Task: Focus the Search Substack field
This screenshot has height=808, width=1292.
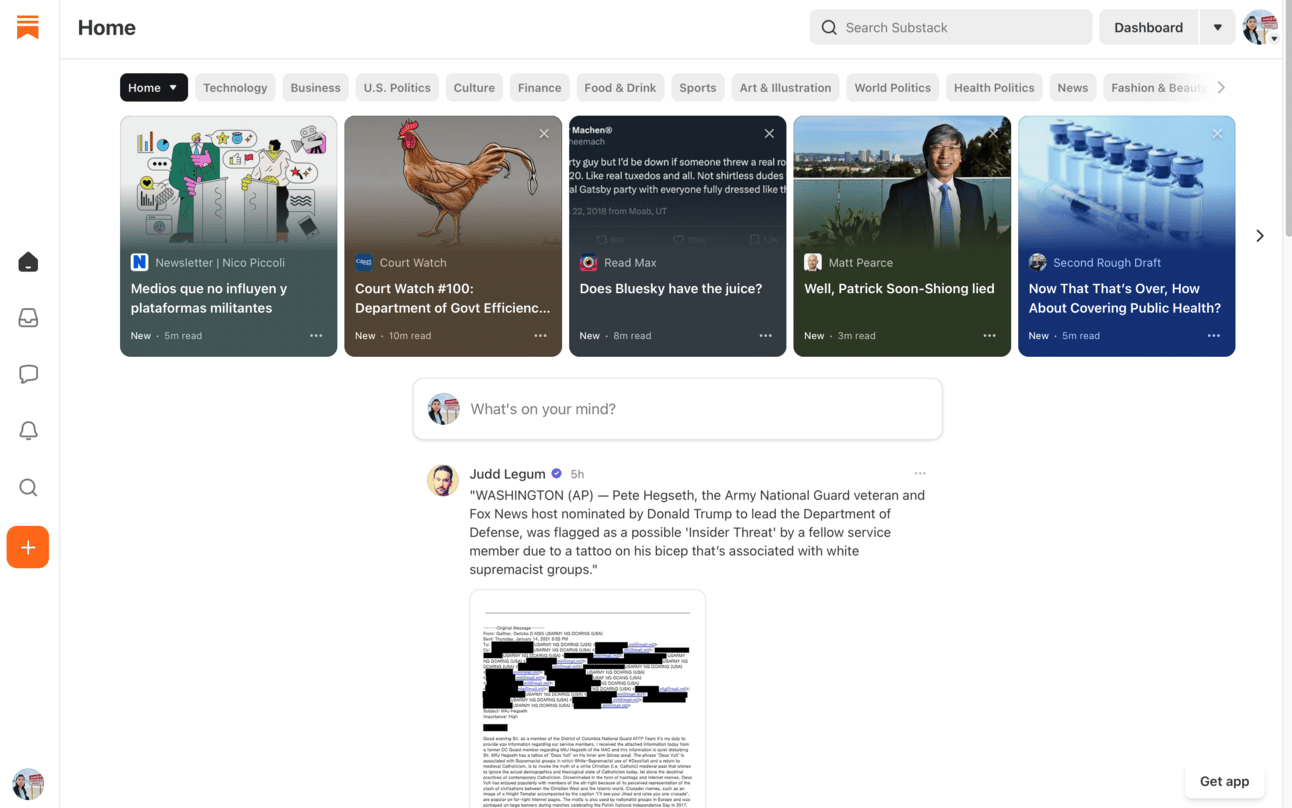Action: (x=950, y=27)
